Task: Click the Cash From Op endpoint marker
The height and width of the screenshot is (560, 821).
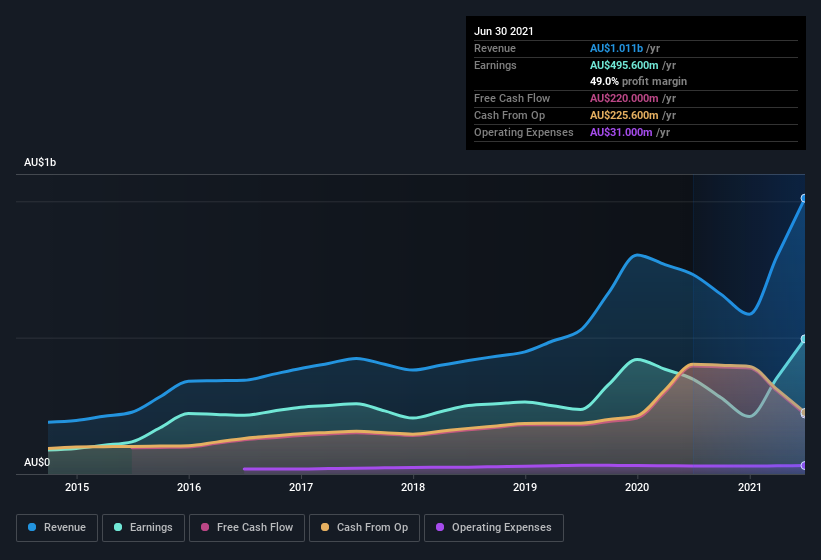Action: click(x=804, y=413)
